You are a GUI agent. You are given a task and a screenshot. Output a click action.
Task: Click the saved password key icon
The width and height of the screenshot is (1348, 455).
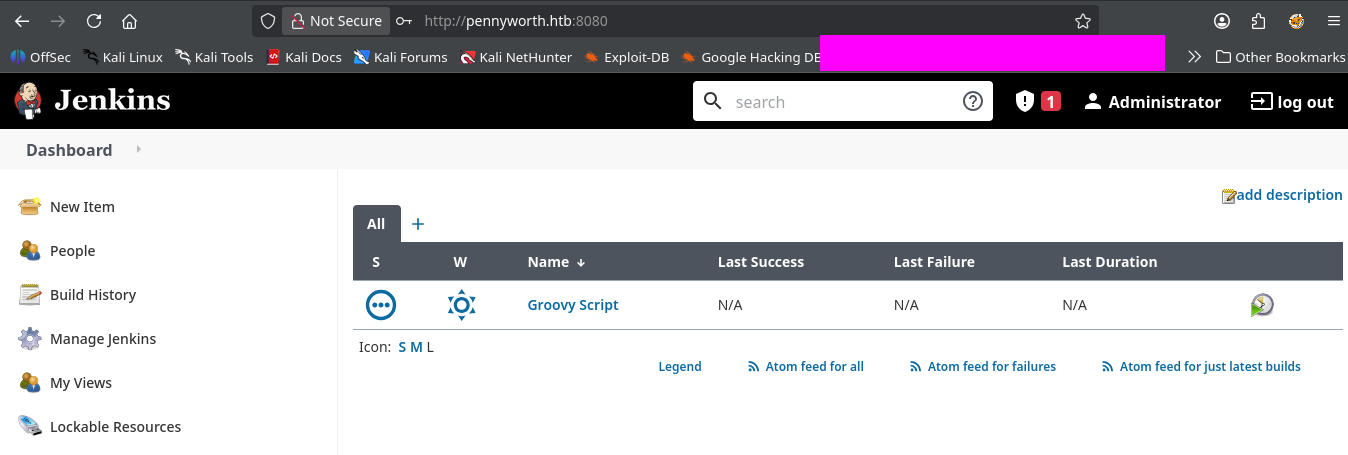click(403, 20)
